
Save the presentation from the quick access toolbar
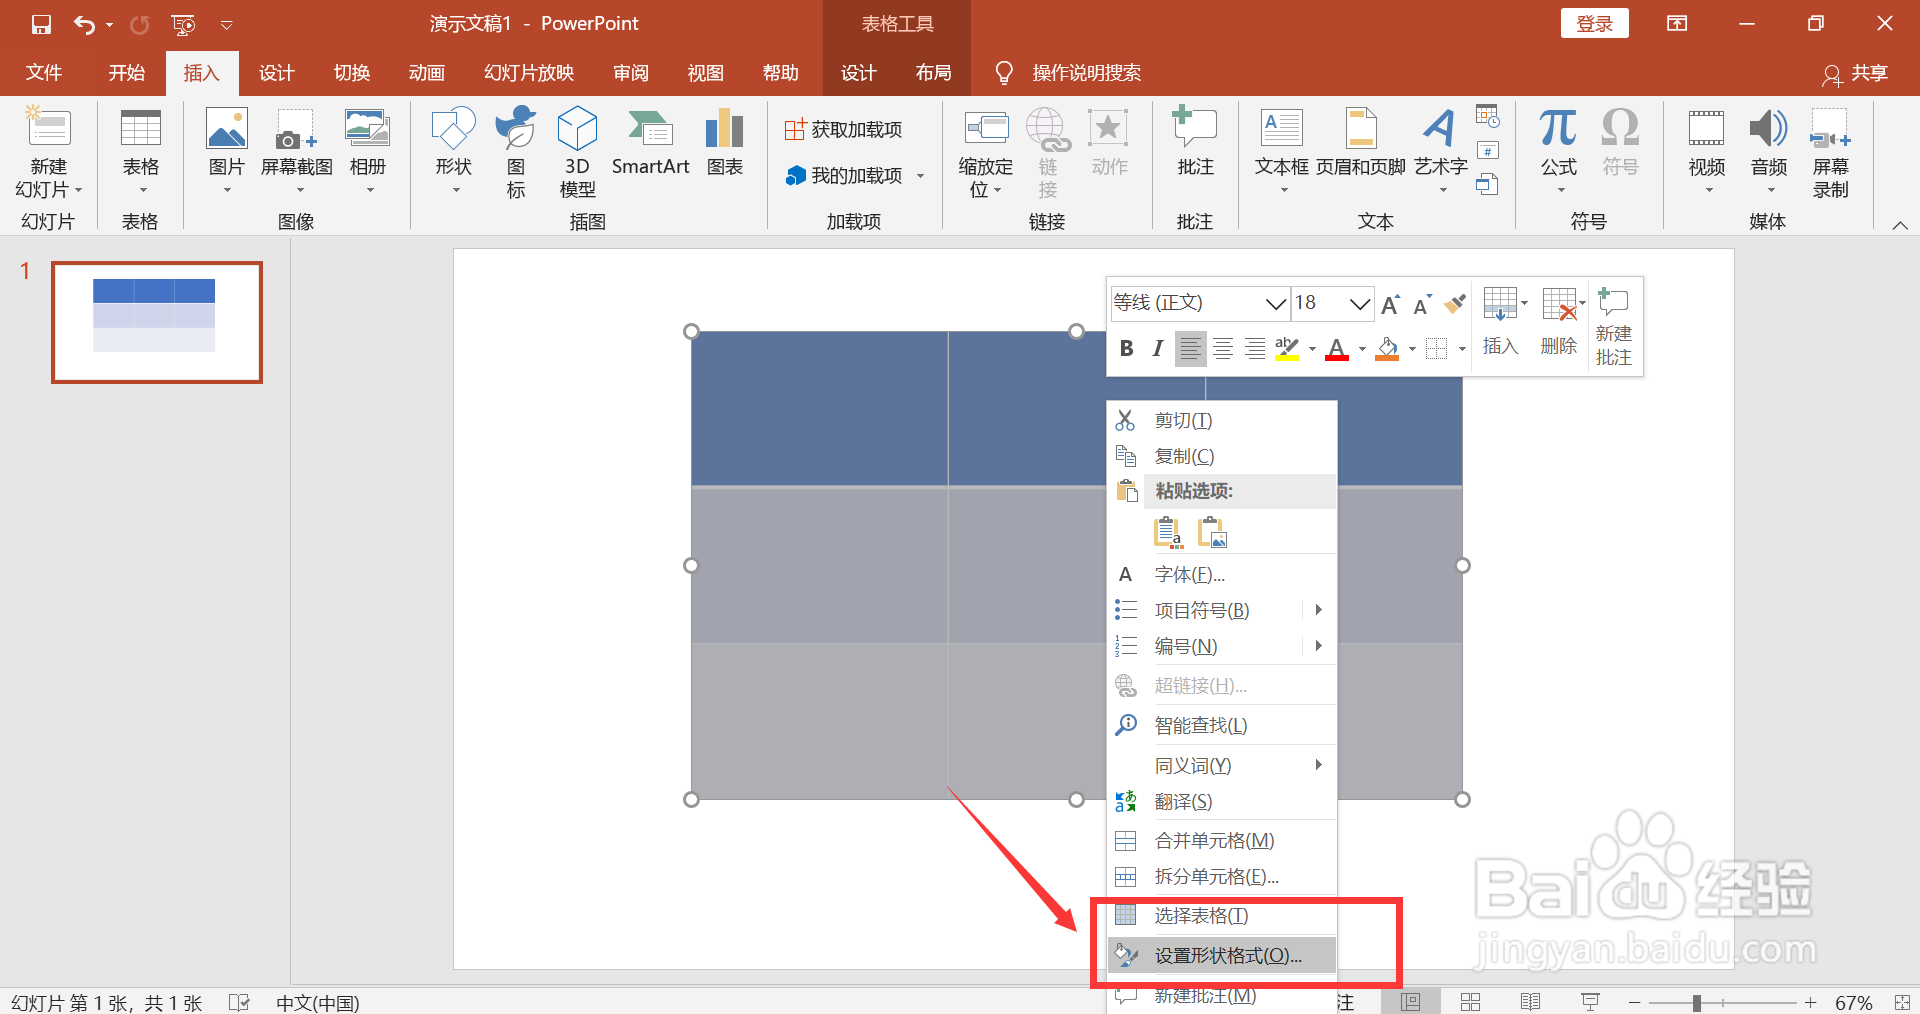[41, 24]
